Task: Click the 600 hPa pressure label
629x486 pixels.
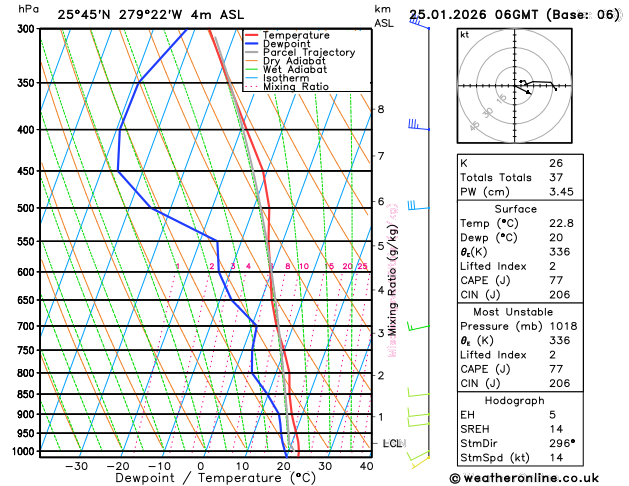Action: [x=28, y=272]
